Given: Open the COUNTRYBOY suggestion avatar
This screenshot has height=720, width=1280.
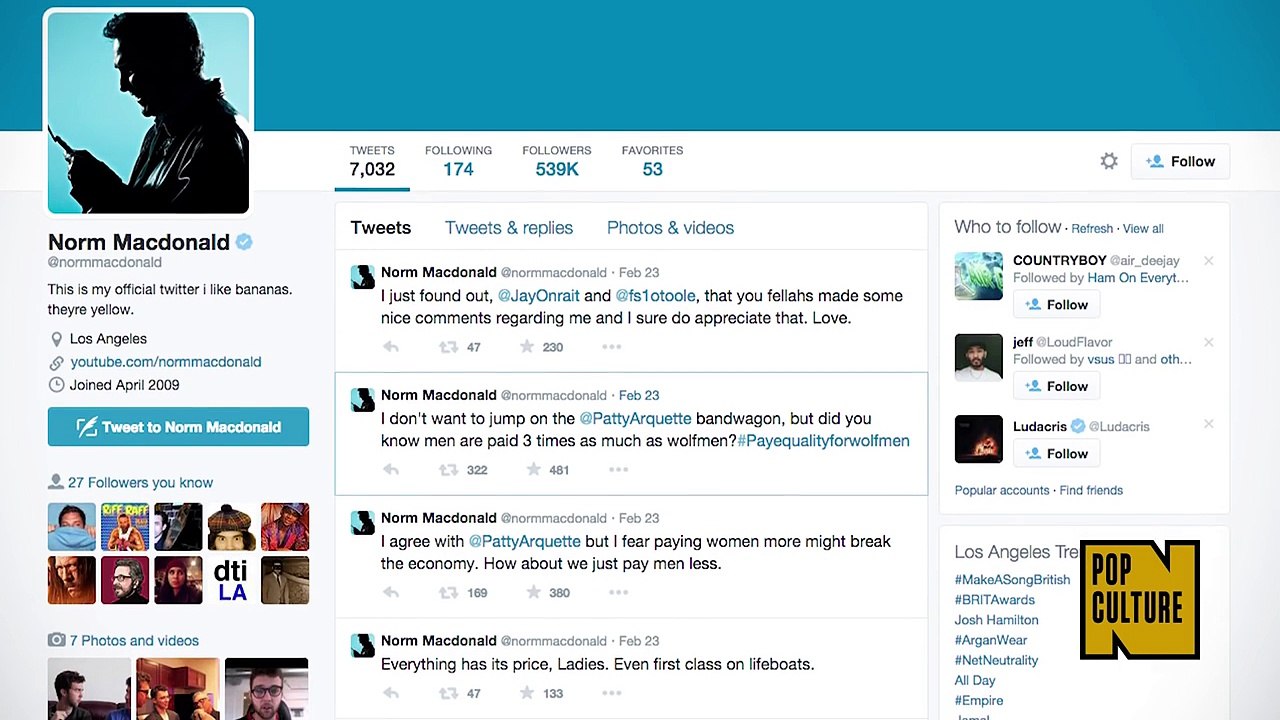Looking at the screenshot, I should click(x=979, y=276).
